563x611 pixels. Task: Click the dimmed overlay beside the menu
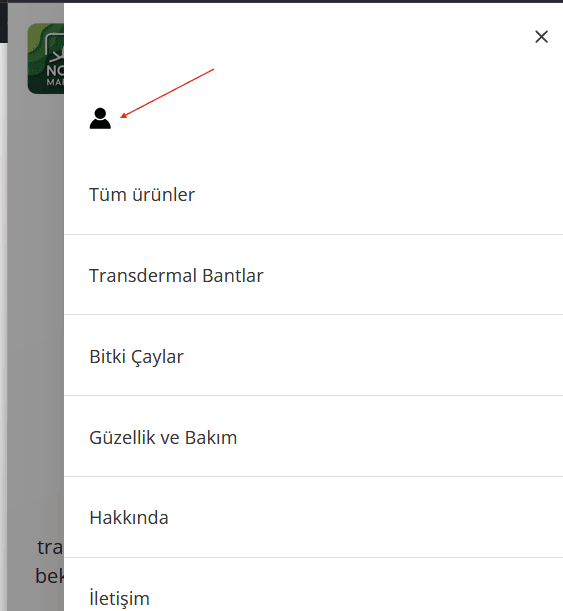tap(35, 312)
